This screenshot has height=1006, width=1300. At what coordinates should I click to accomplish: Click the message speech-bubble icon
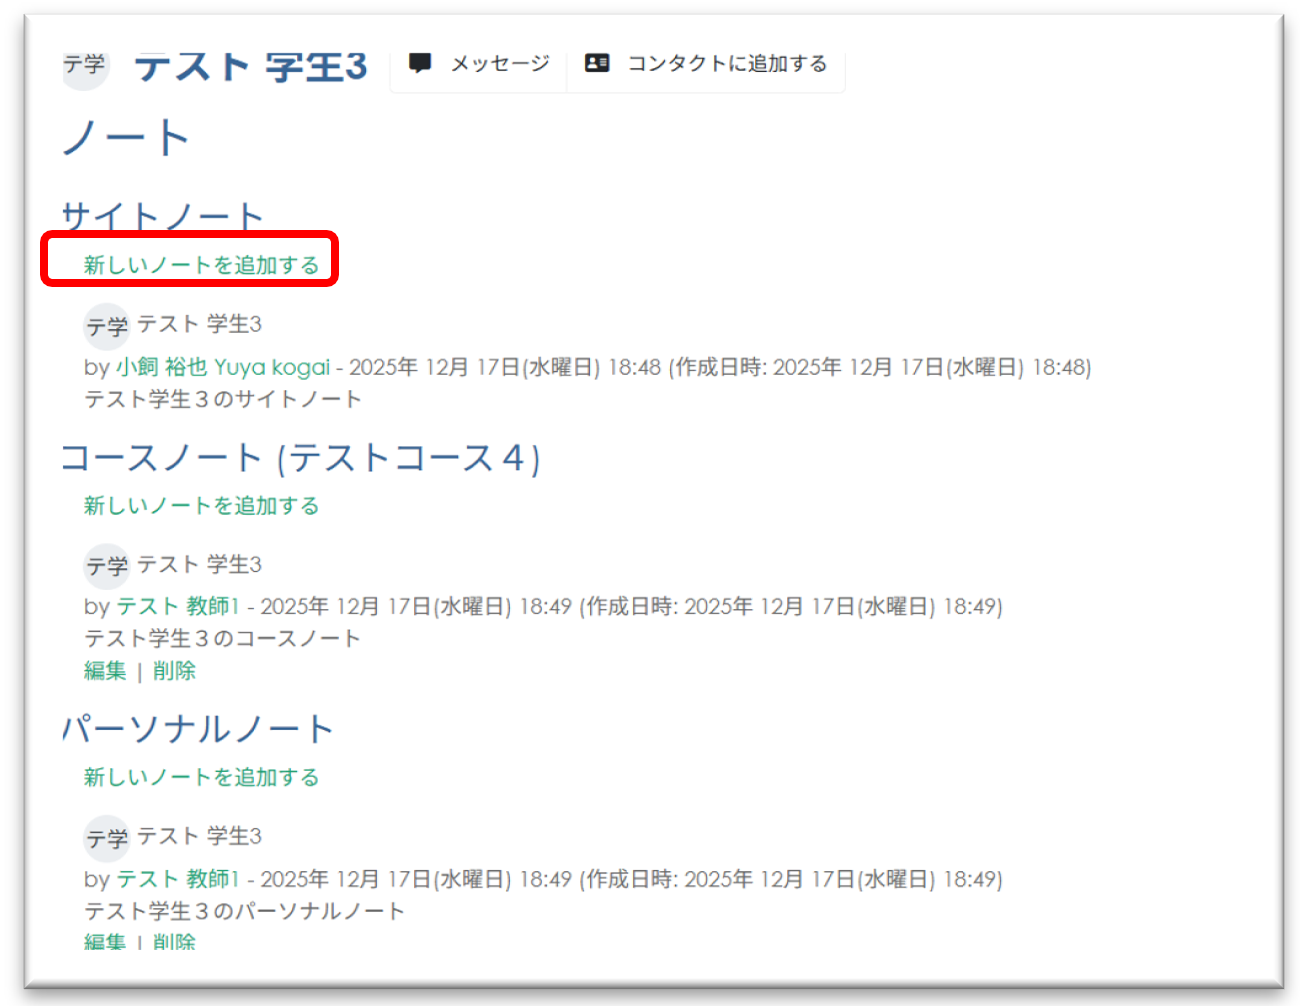coord(420,64)
